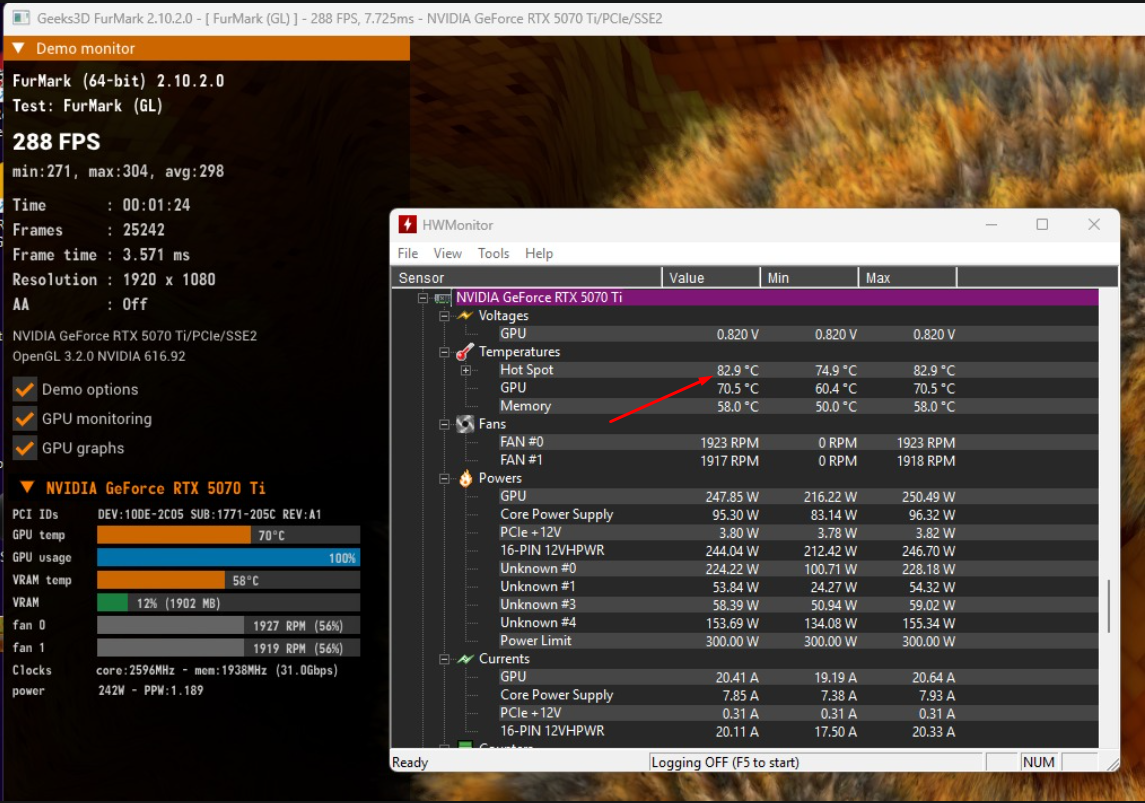Click the 20.41 A GPU current value
1145x803 pixels.
point(736,677)
